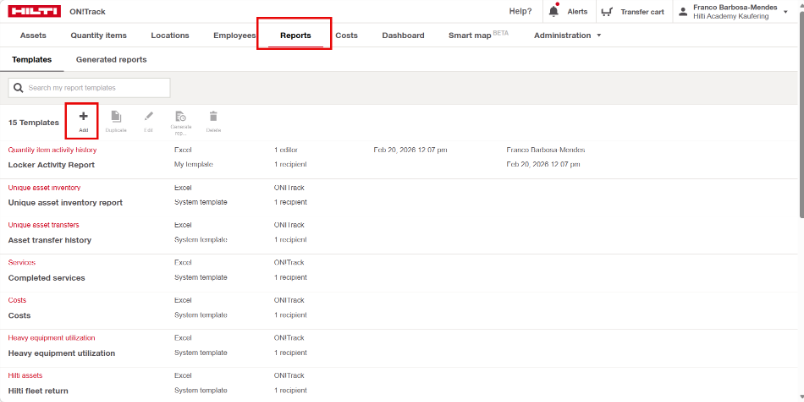
Task: Open the Smart map BETA tab
Action: [478, 35]
